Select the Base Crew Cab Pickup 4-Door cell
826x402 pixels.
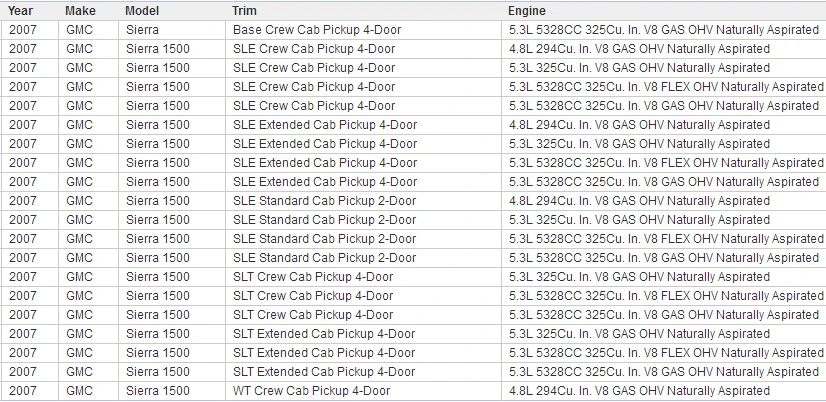(x=363, y=30)
